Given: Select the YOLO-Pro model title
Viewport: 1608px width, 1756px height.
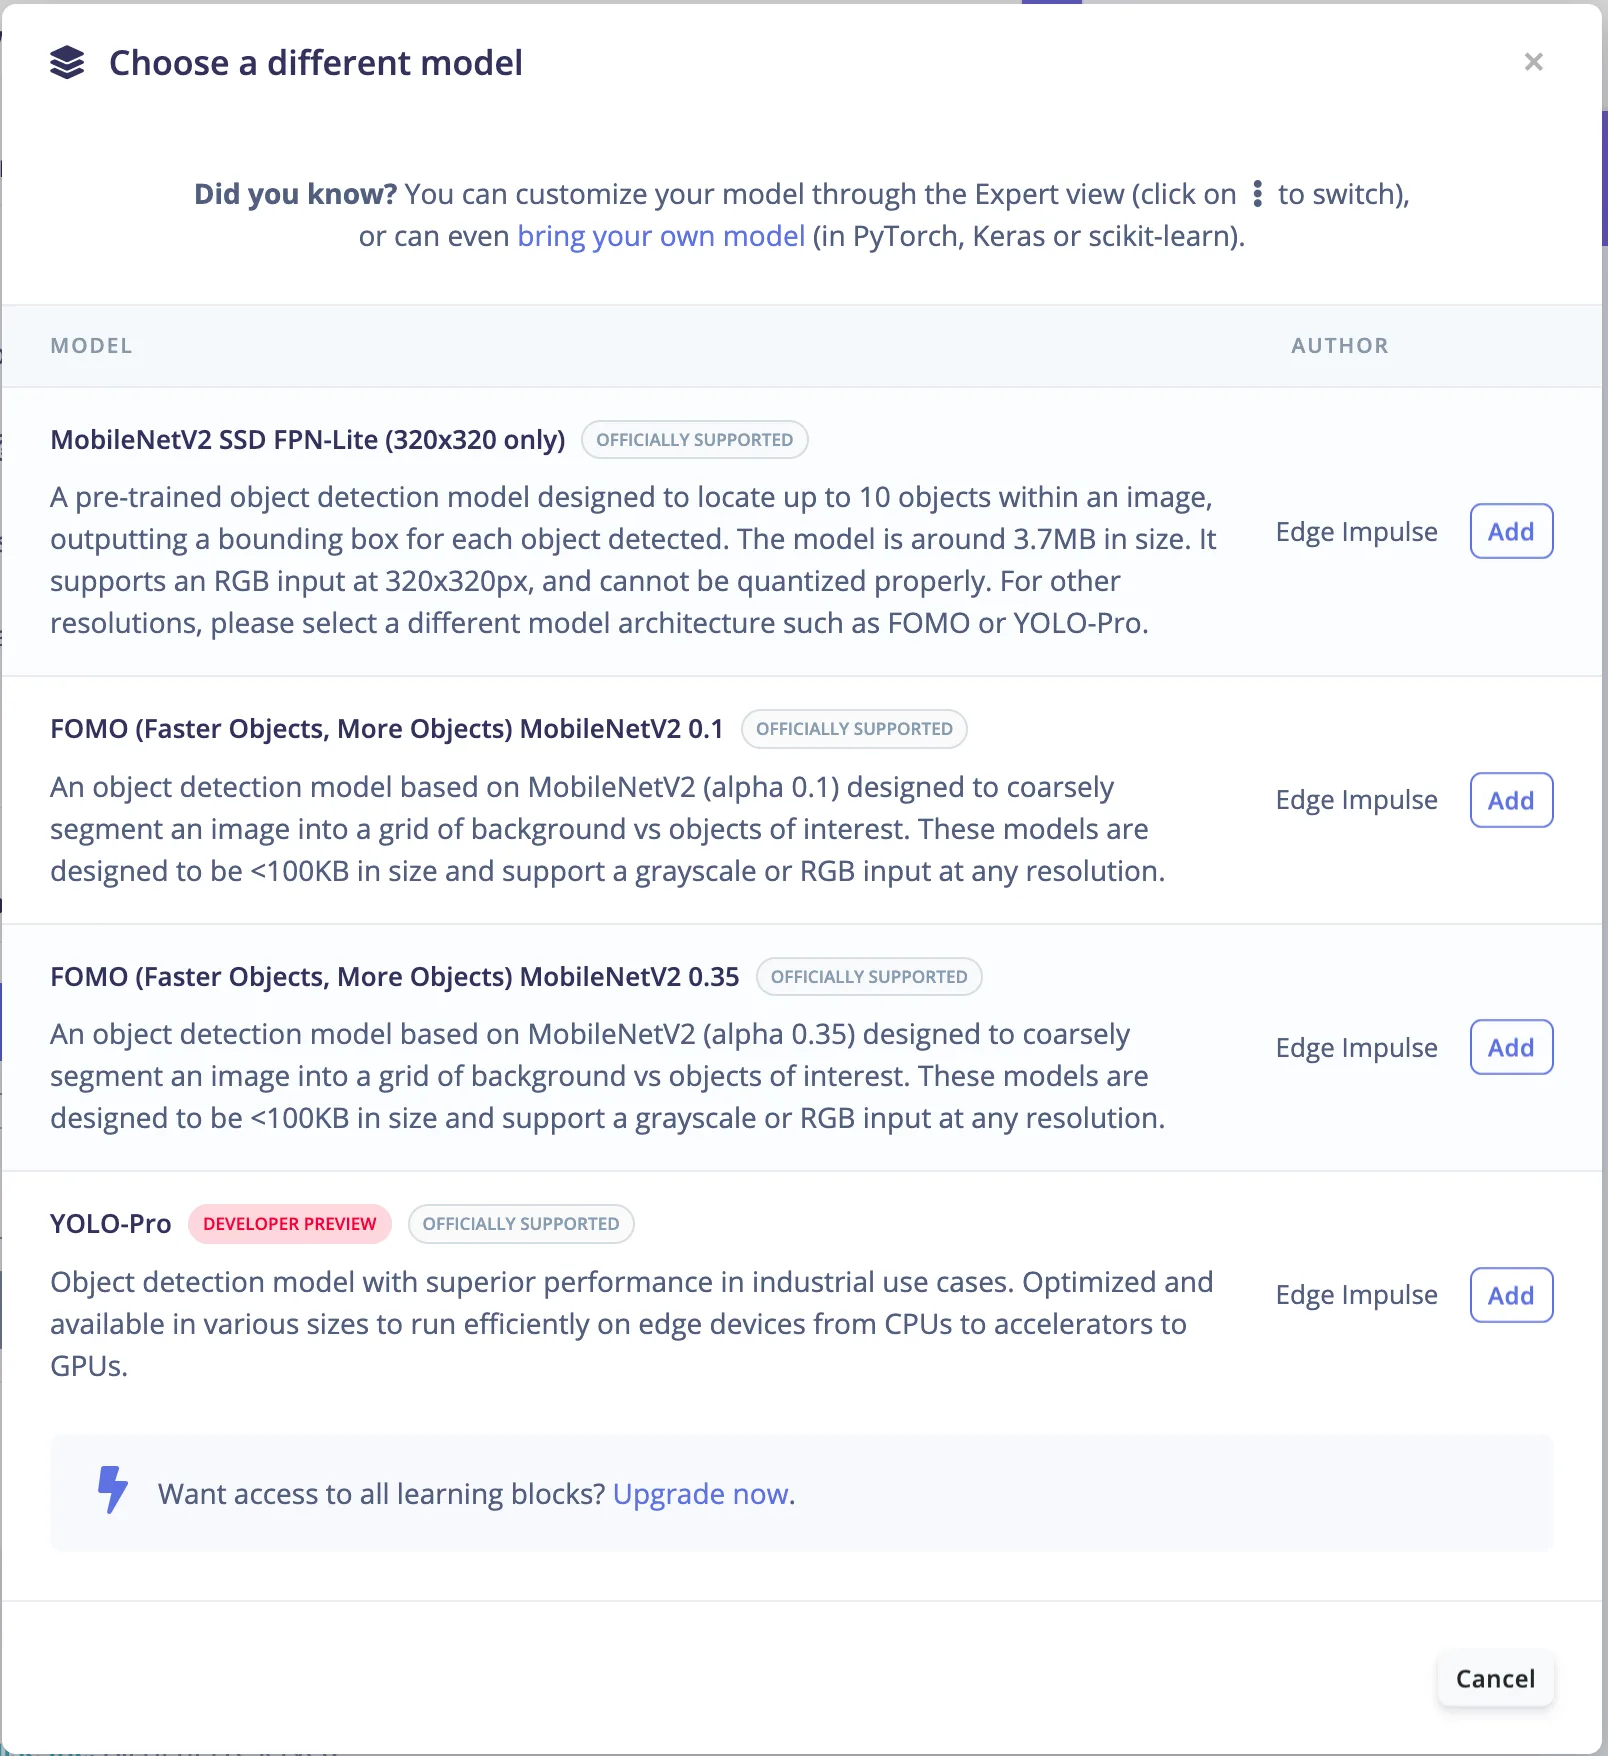Looking at the screenshot, I should click(111, 1224).
